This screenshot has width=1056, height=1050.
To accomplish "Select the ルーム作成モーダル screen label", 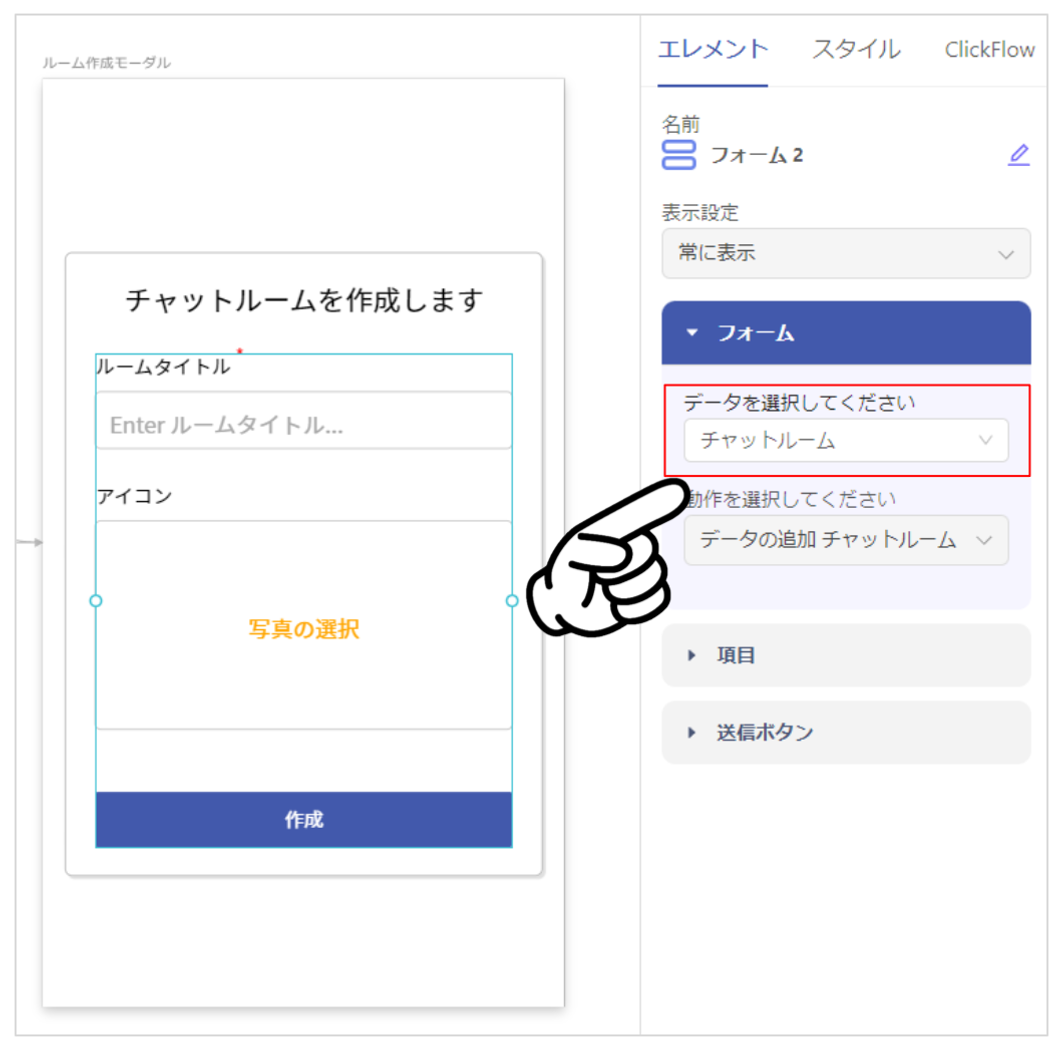I will click(x=106, y=63).
